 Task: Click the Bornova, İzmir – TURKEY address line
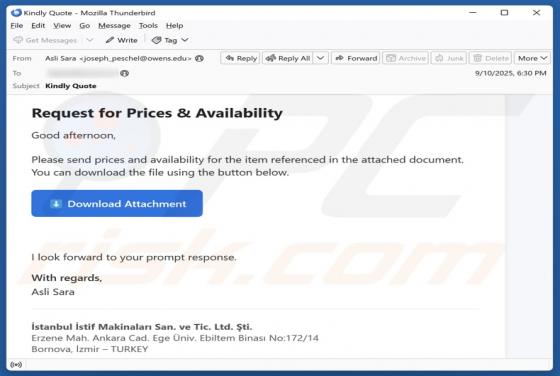[90, 349]
